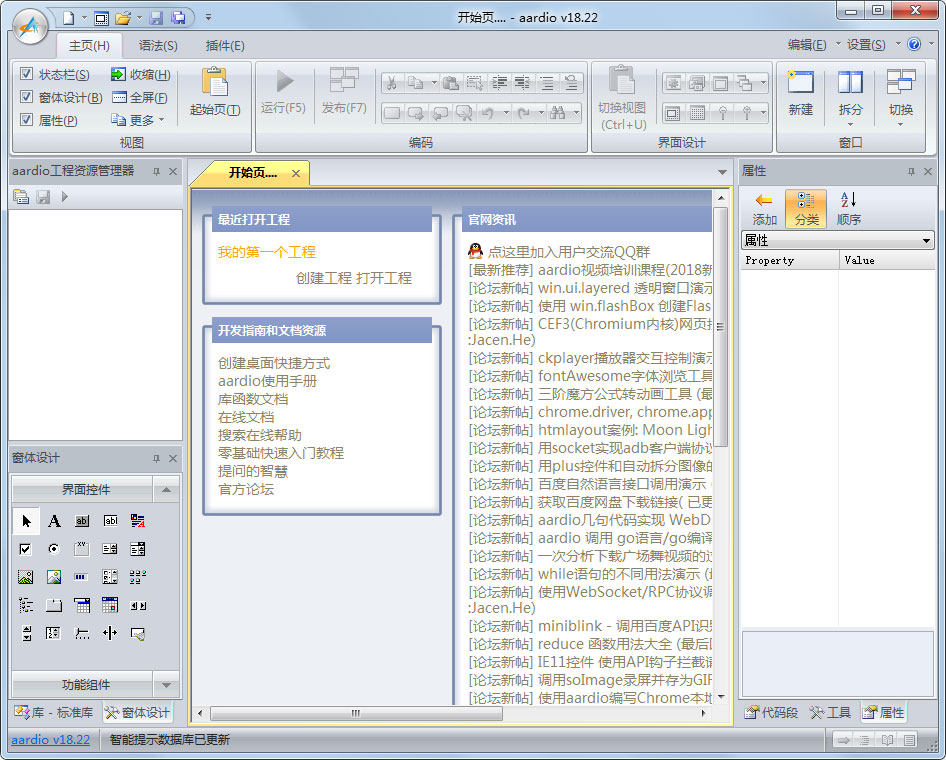946x760 pixels.
Task: Open the aardio使用手册 link
Action: [x=267, y=381]
